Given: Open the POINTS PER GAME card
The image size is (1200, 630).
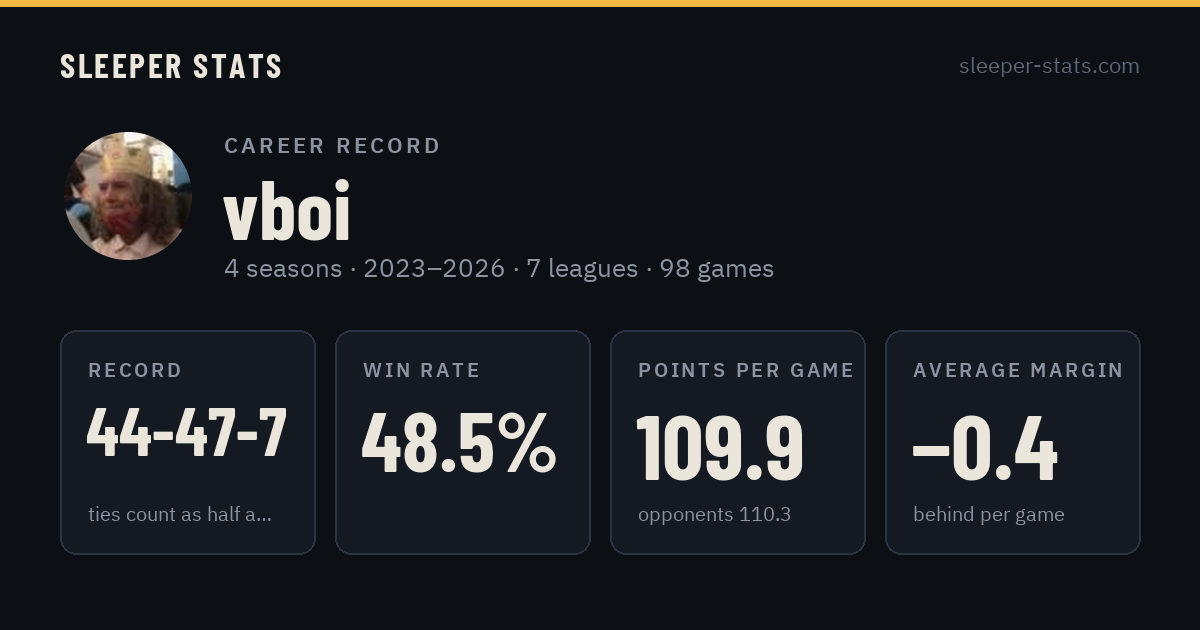Looking at the screenshot, I should point(738,442).
